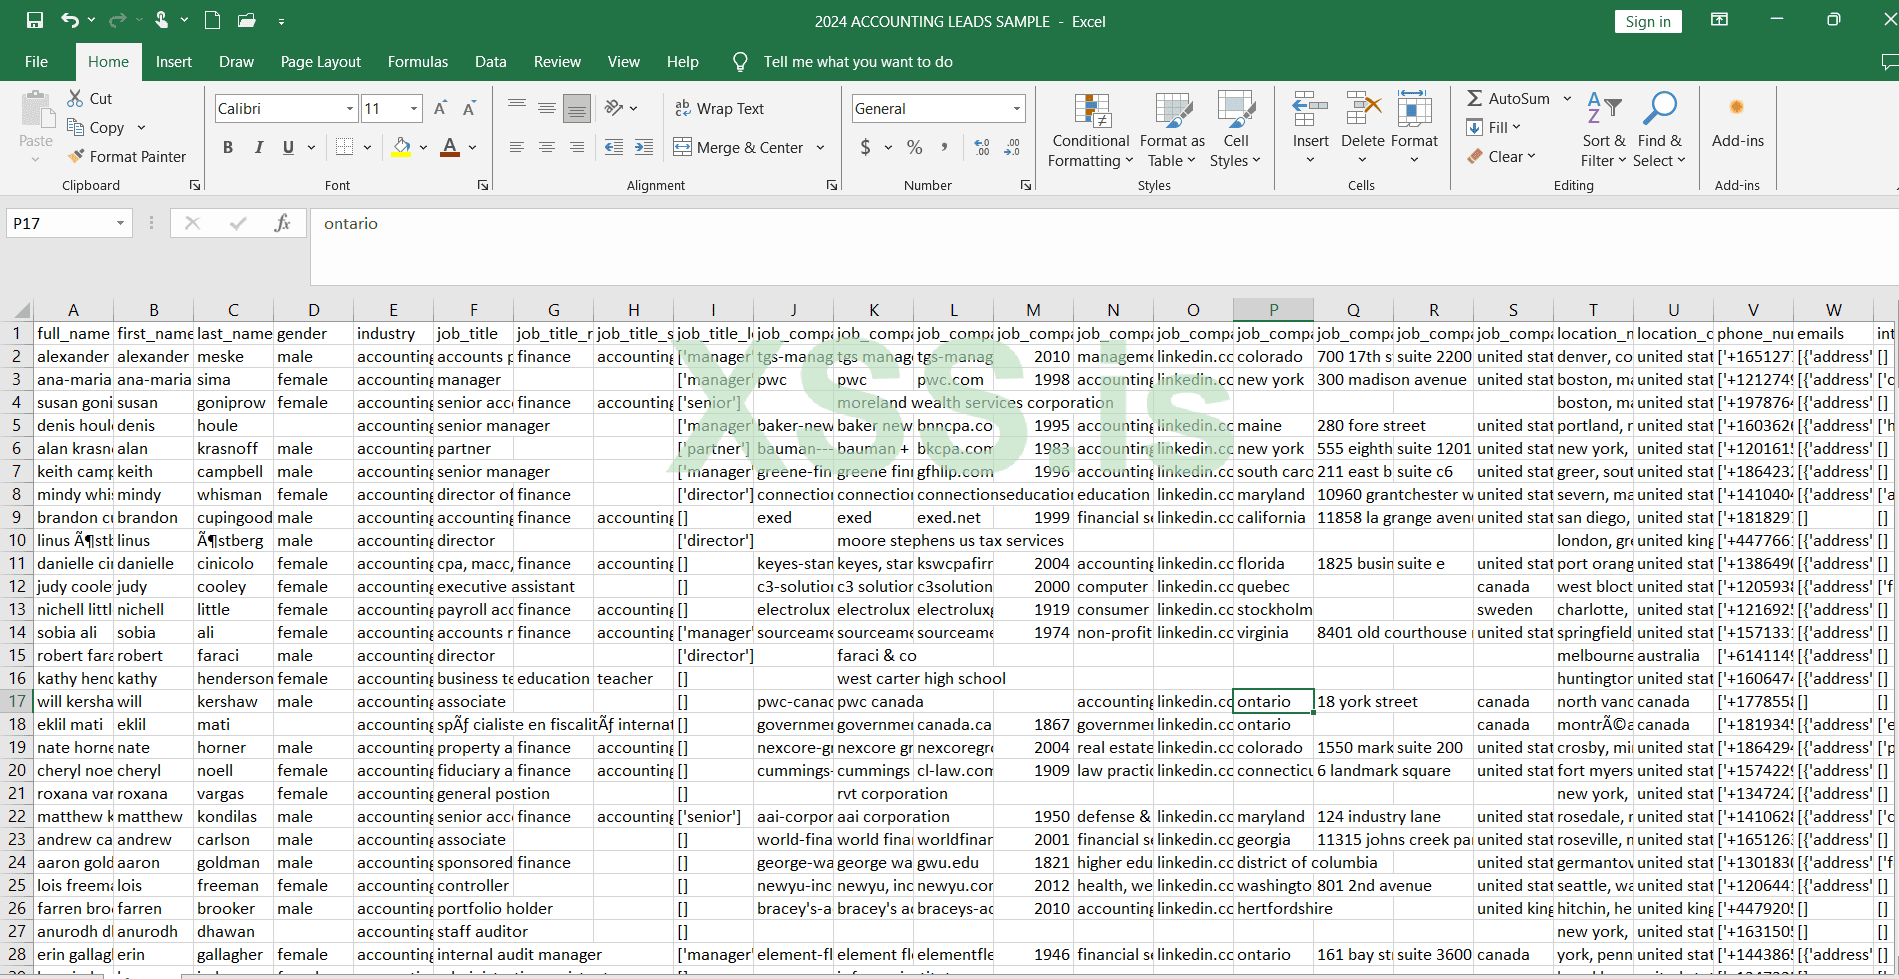Image resolution: width=1899 pixels, height=979 pixels.
Task: Apply Percent Style formatting
Action: pyautogui.click(x=914, y=148)
